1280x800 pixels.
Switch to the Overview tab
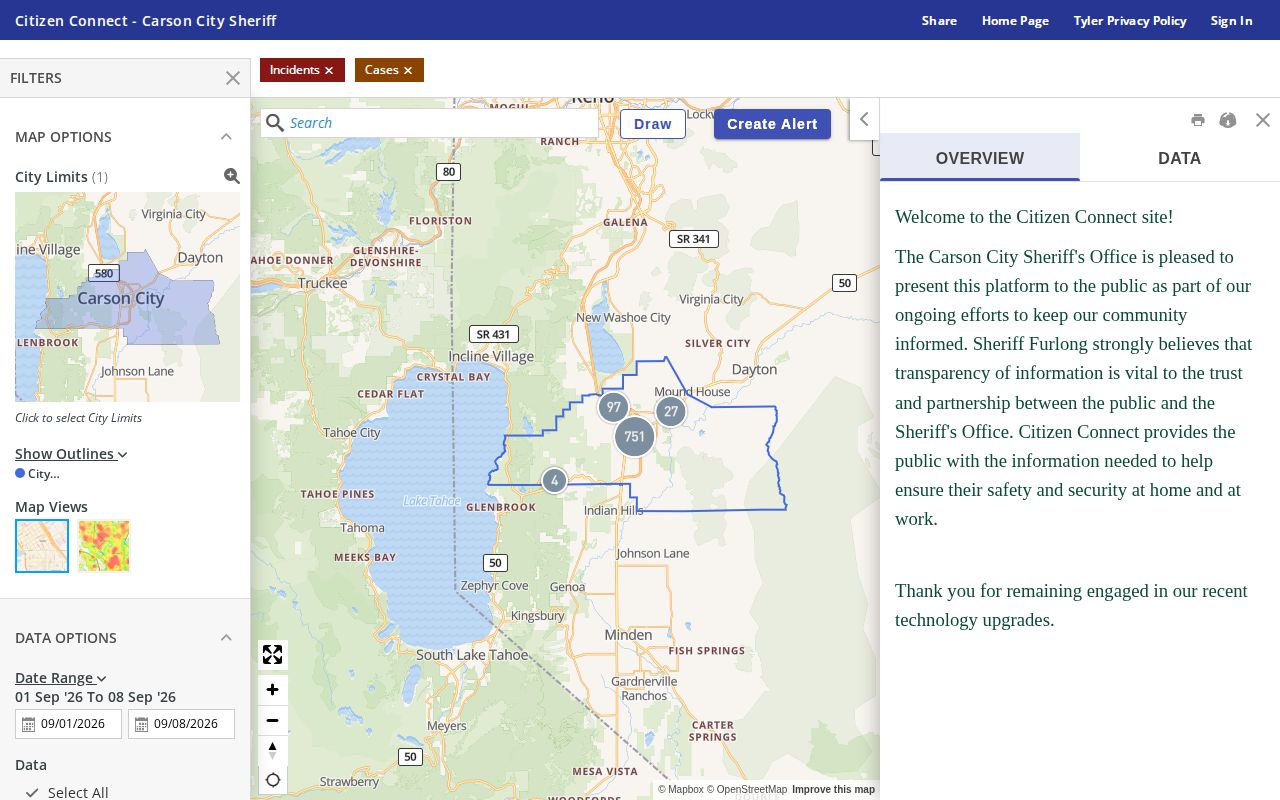tap(980, 158)
